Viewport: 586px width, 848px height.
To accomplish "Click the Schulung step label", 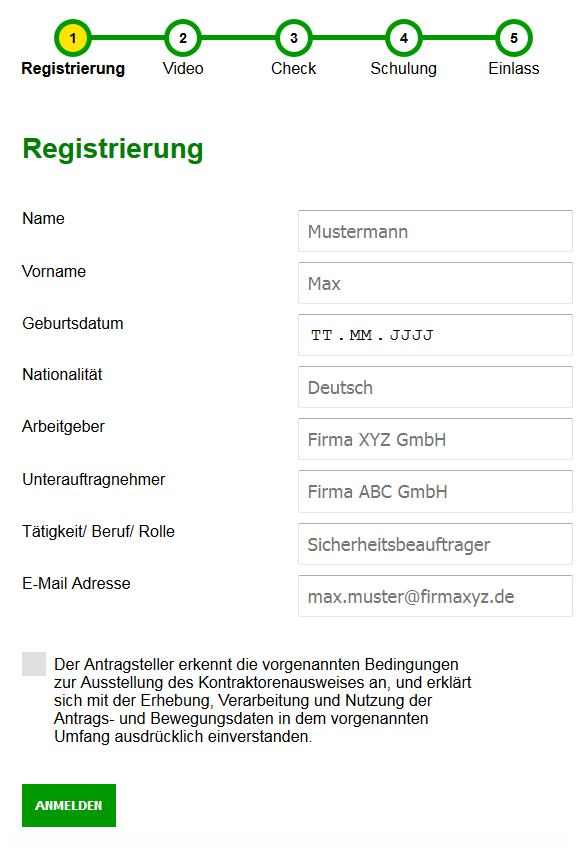I will tap(403, 69).
